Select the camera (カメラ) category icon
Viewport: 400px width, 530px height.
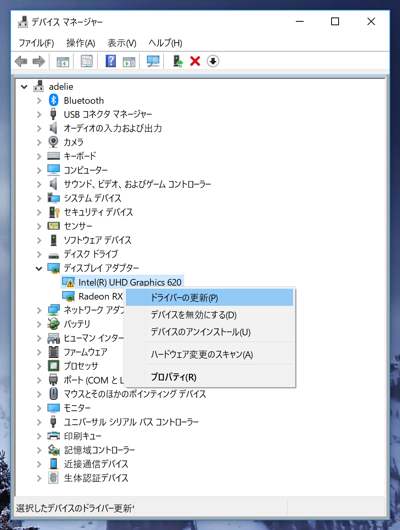click(53, 142)
